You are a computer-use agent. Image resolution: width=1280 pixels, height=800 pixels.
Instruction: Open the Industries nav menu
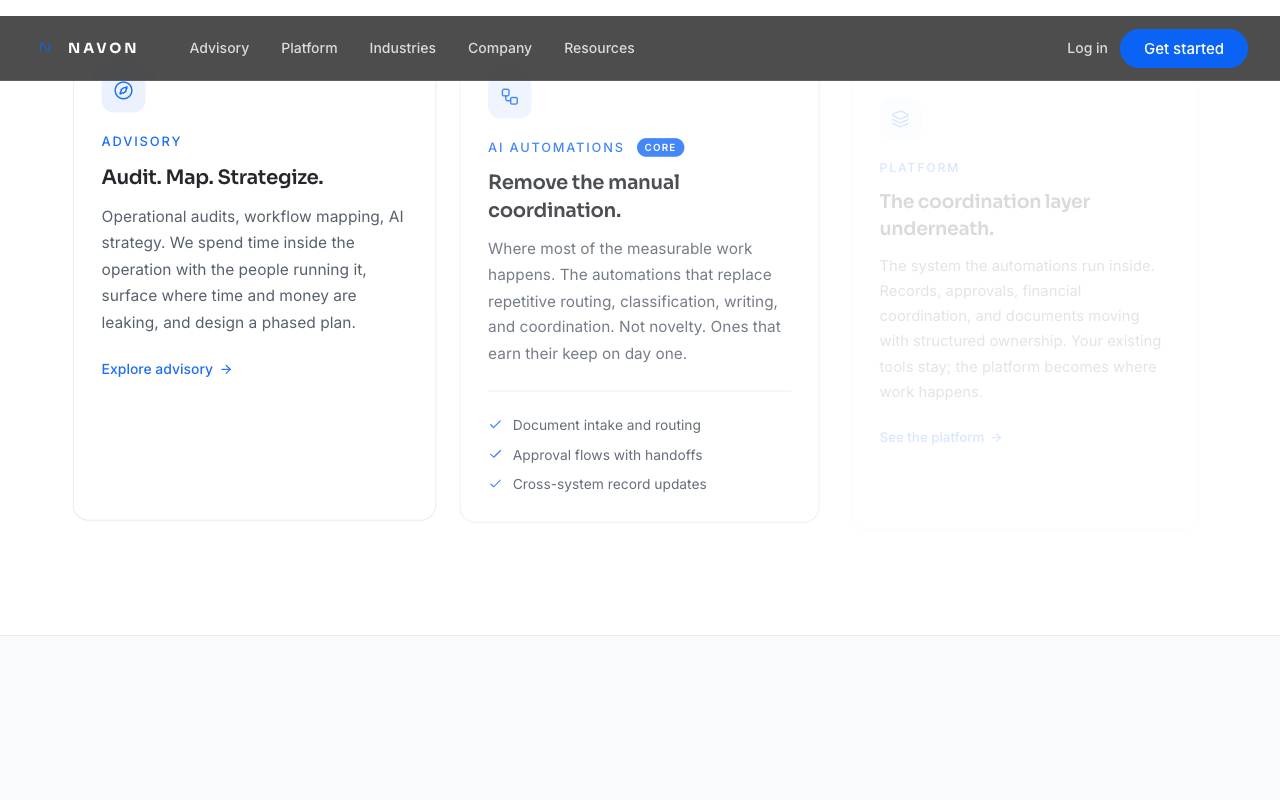coord(402,48)
